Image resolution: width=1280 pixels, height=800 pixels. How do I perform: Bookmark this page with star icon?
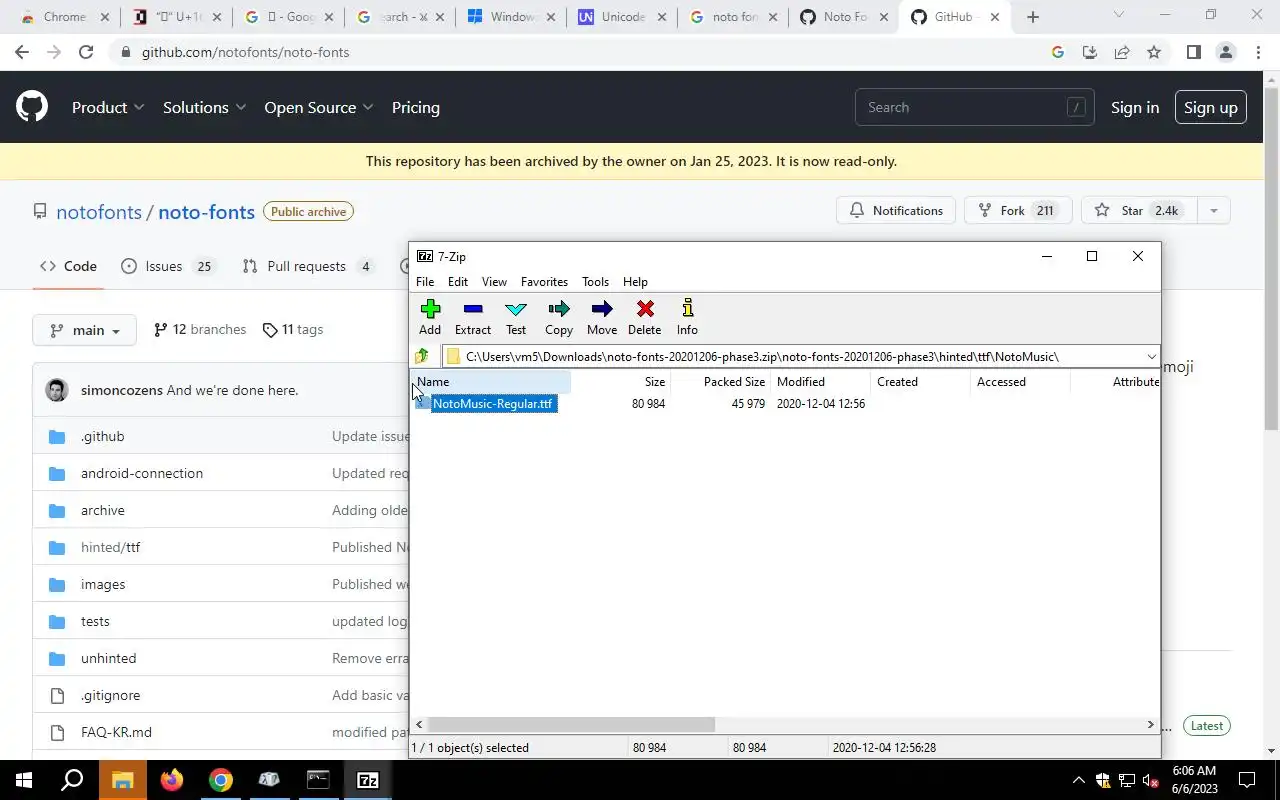click(x=1154, y=52)
